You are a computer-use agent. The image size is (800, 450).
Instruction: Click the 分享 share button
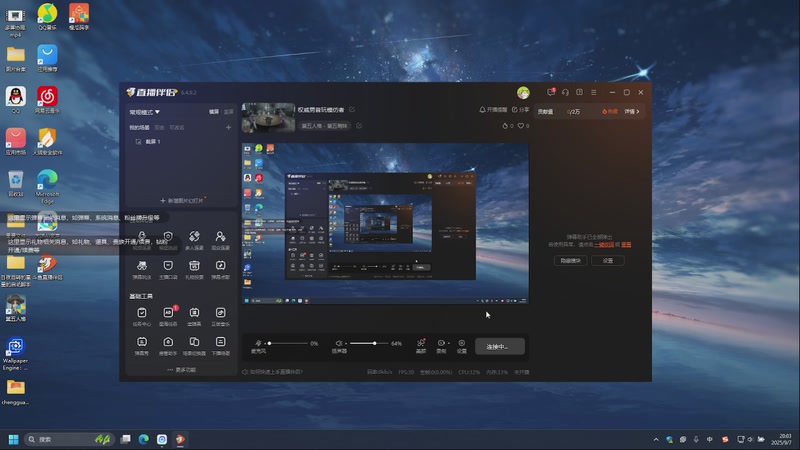[x=520, y=110]
